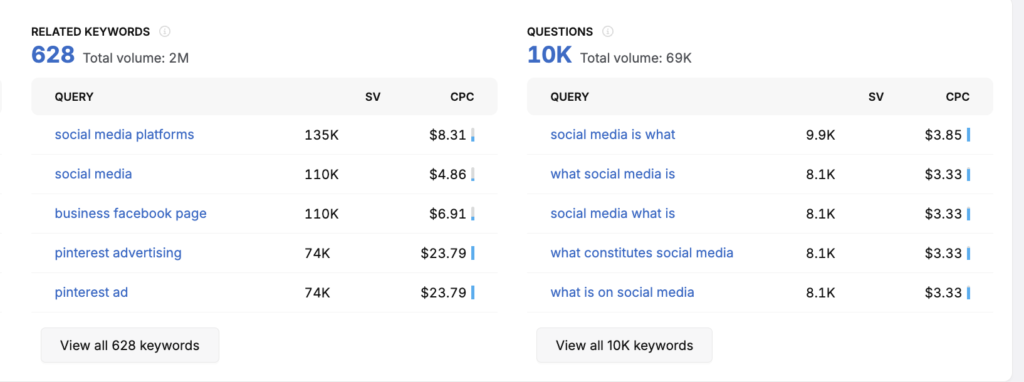Select the $3.85 CPC value
This screenshot has height=382, width=1024.
click(943, 135)
